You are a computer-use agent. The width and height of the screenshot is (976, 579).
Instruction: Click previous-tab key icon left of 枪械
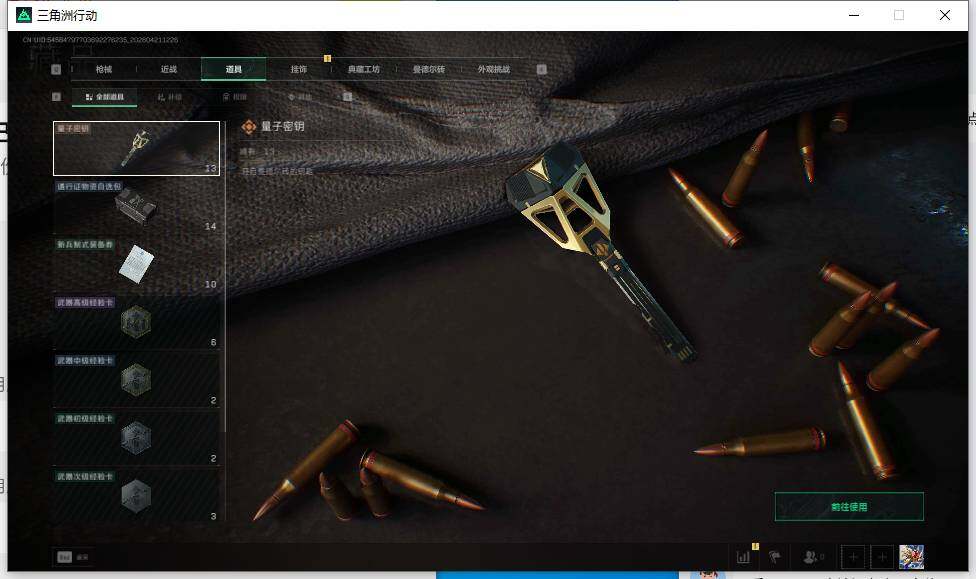tap(56, 70)
